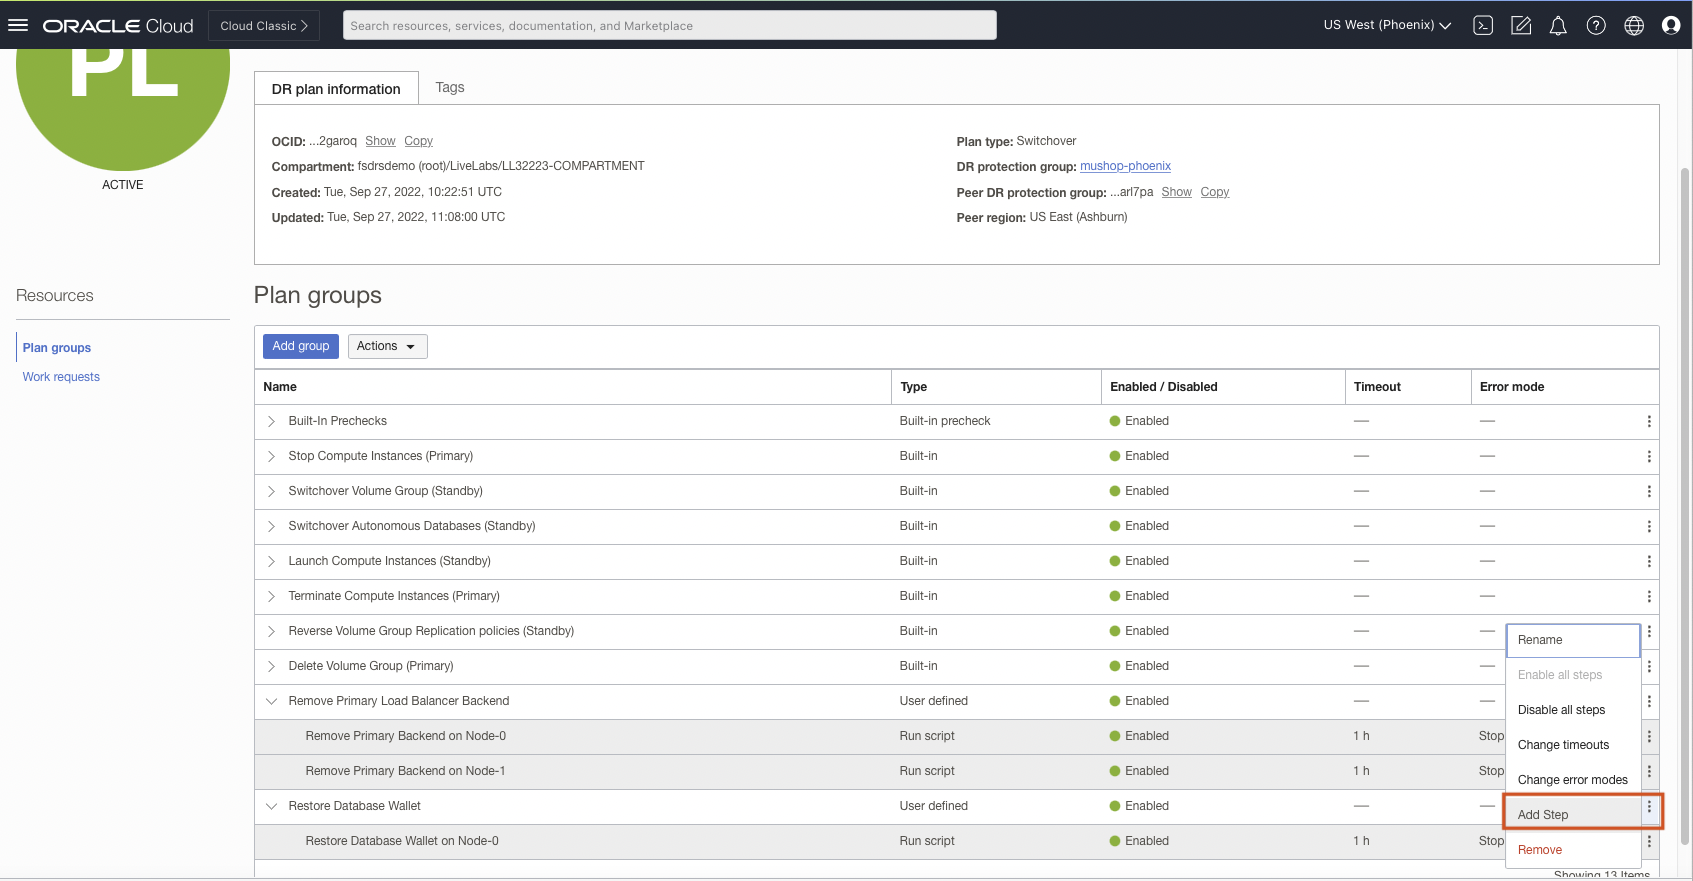Launch Cloud Shell developer tools icon
Viewport: 1693px width, 881px height.
1483,26
